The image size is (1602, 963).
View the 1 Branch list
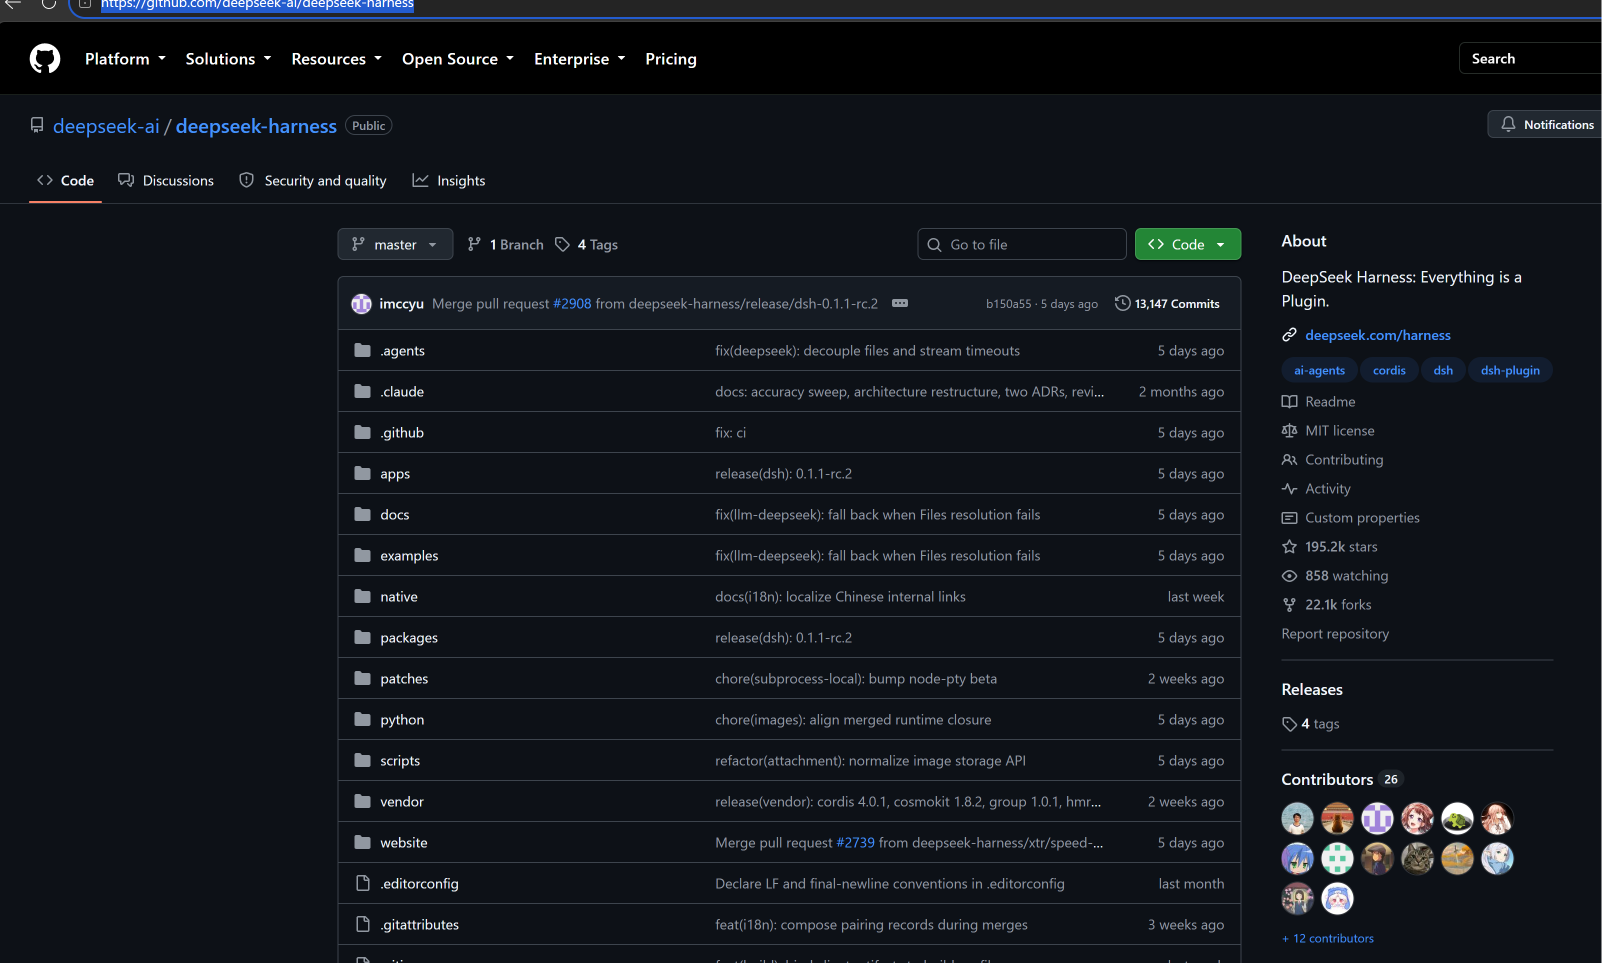click(506, 245)
